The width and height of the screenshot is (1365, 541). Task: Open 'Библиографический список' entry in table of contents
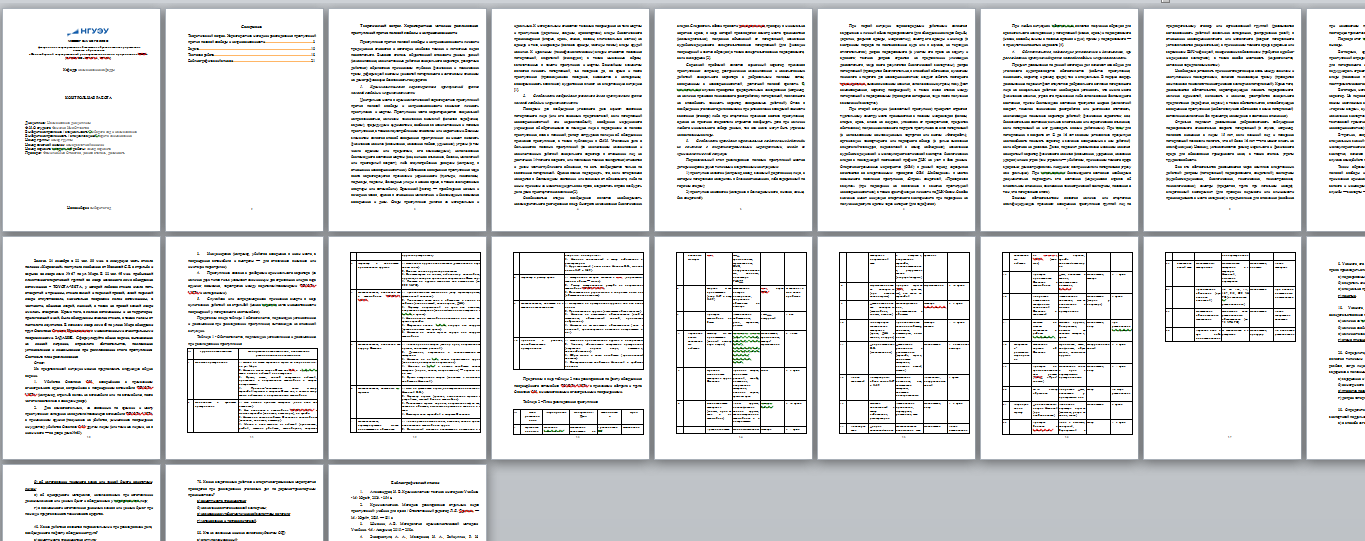point(252,59)
